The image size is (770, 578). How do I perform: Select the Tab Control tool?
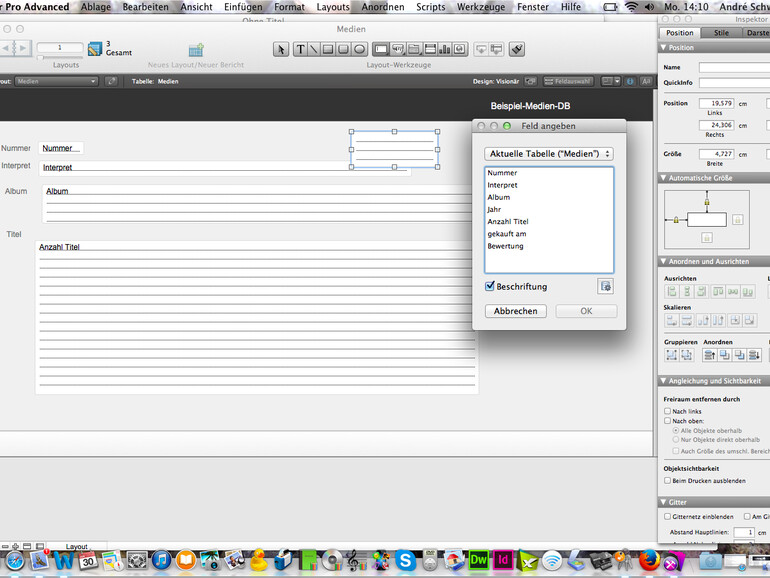[x=413, y=49]
